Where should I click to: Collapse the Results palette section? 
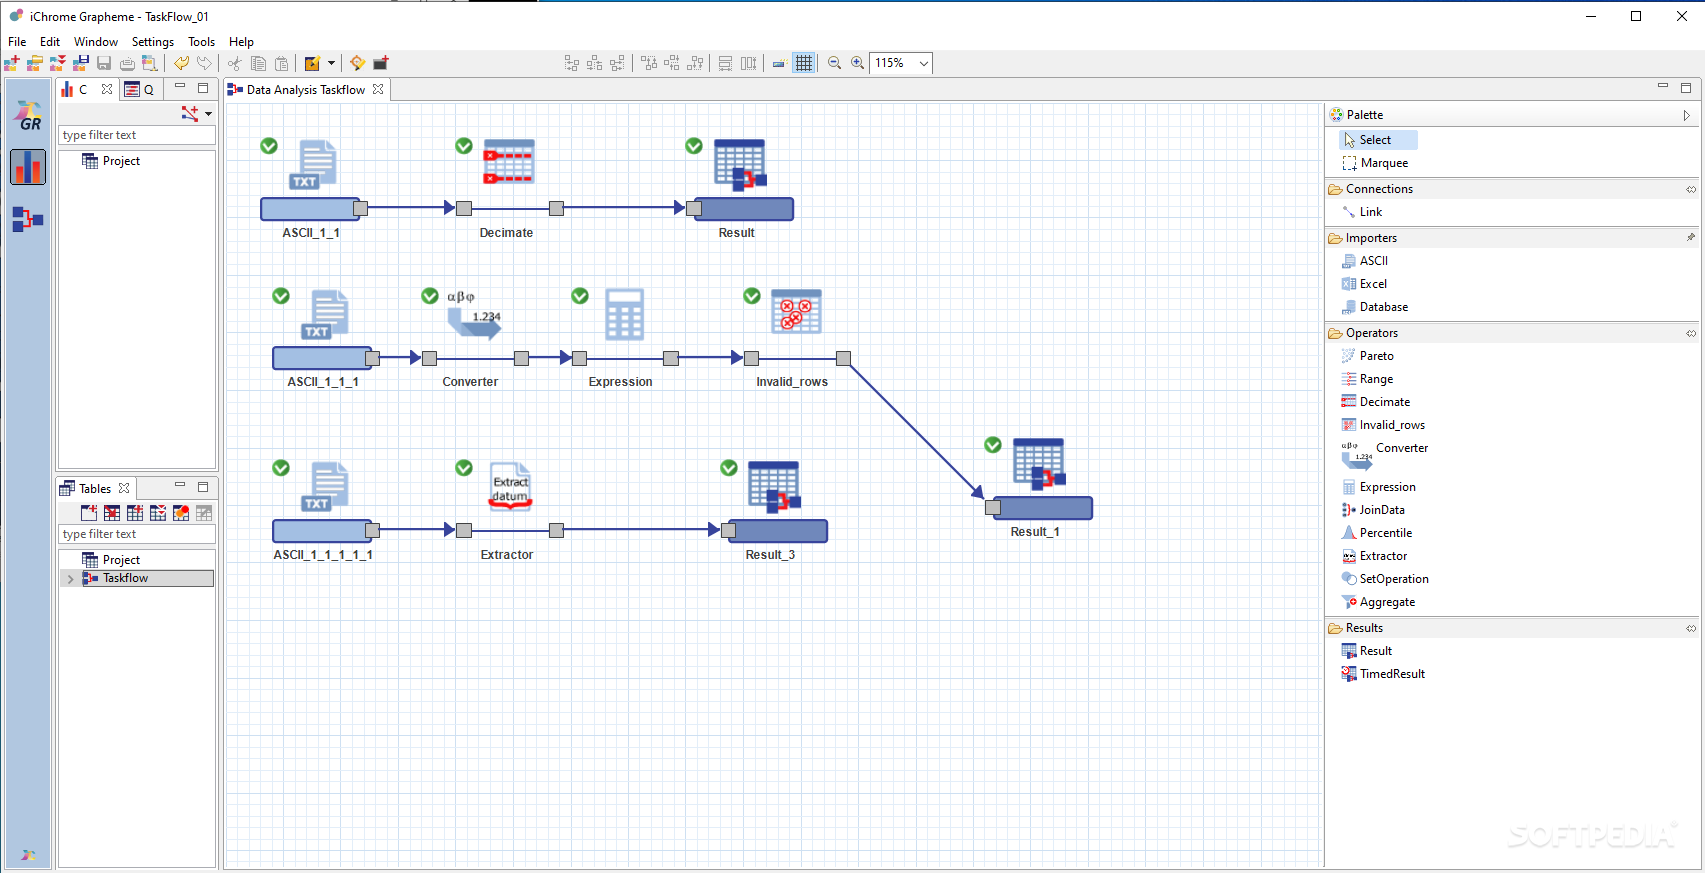(x=1691, y=628)
